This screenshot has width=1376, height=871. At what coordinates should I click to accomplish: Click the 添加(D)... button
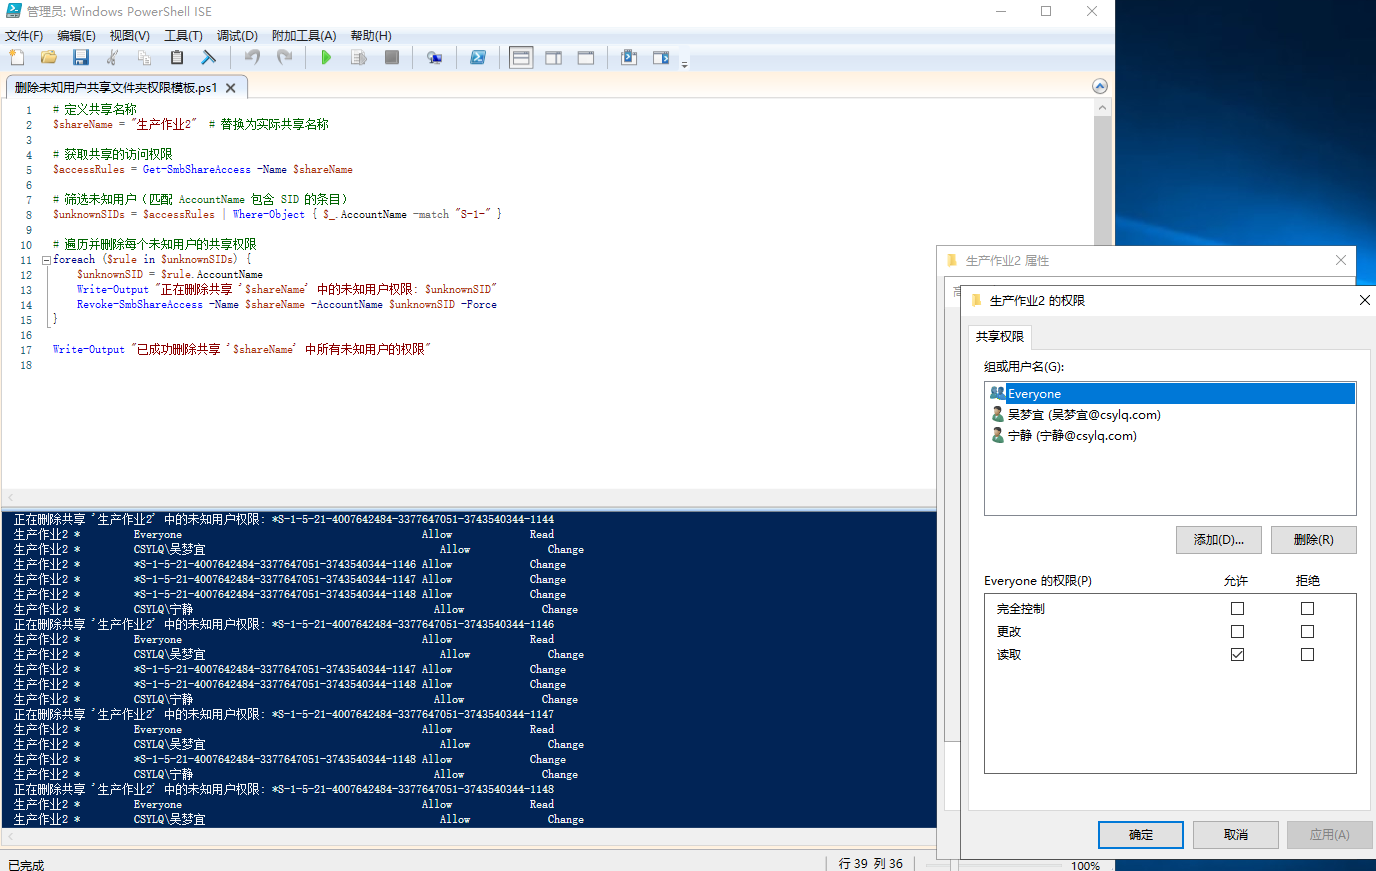pyautogui.click(x=1219, y=540)
